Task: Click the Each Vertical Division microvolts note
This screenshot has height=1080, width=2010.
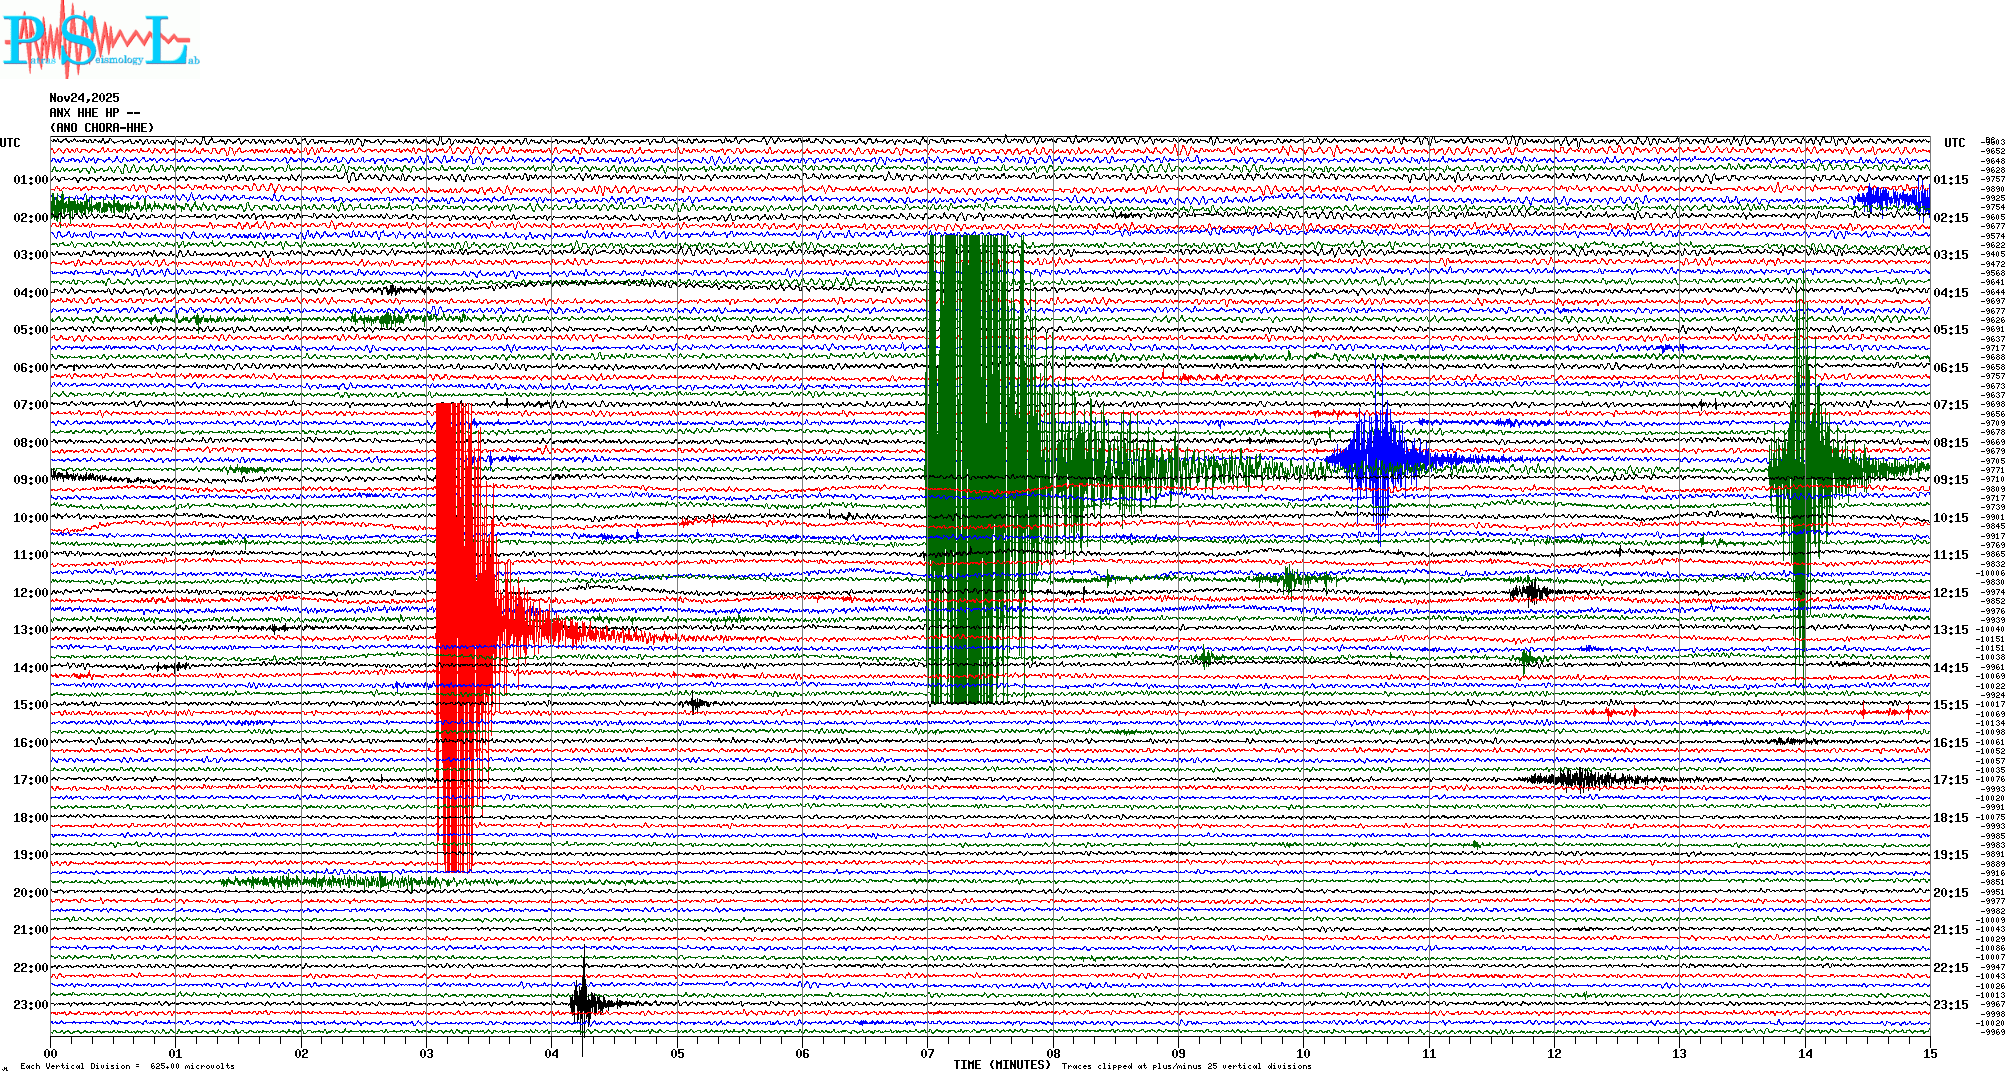Action: 127,1066
